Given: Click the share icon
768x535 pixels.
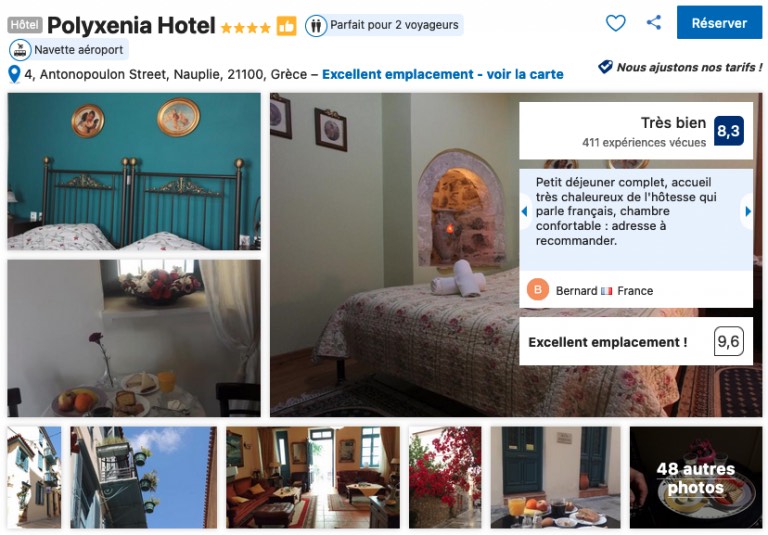Looking at the screenshot, I should click(654, 23).
